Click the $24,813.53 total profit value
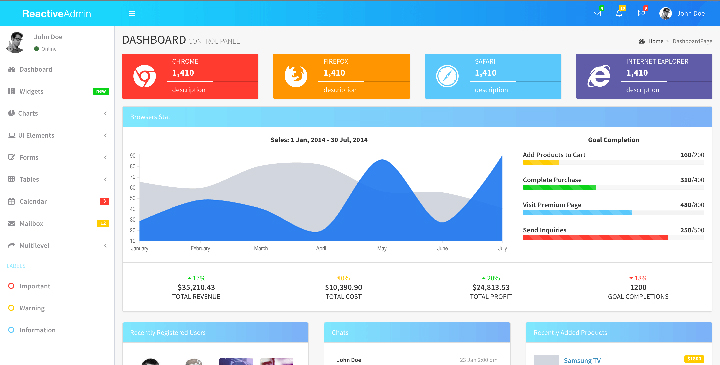This screenshot has width=720, height=365. pos(491,287)
